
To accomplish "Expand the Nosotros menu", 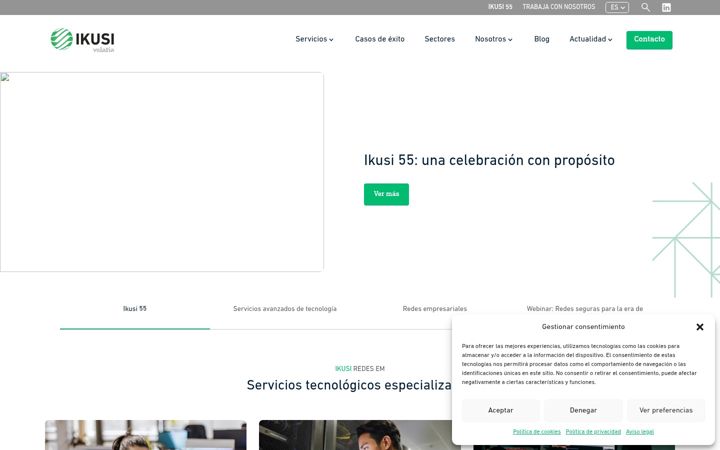I will 494,39.
